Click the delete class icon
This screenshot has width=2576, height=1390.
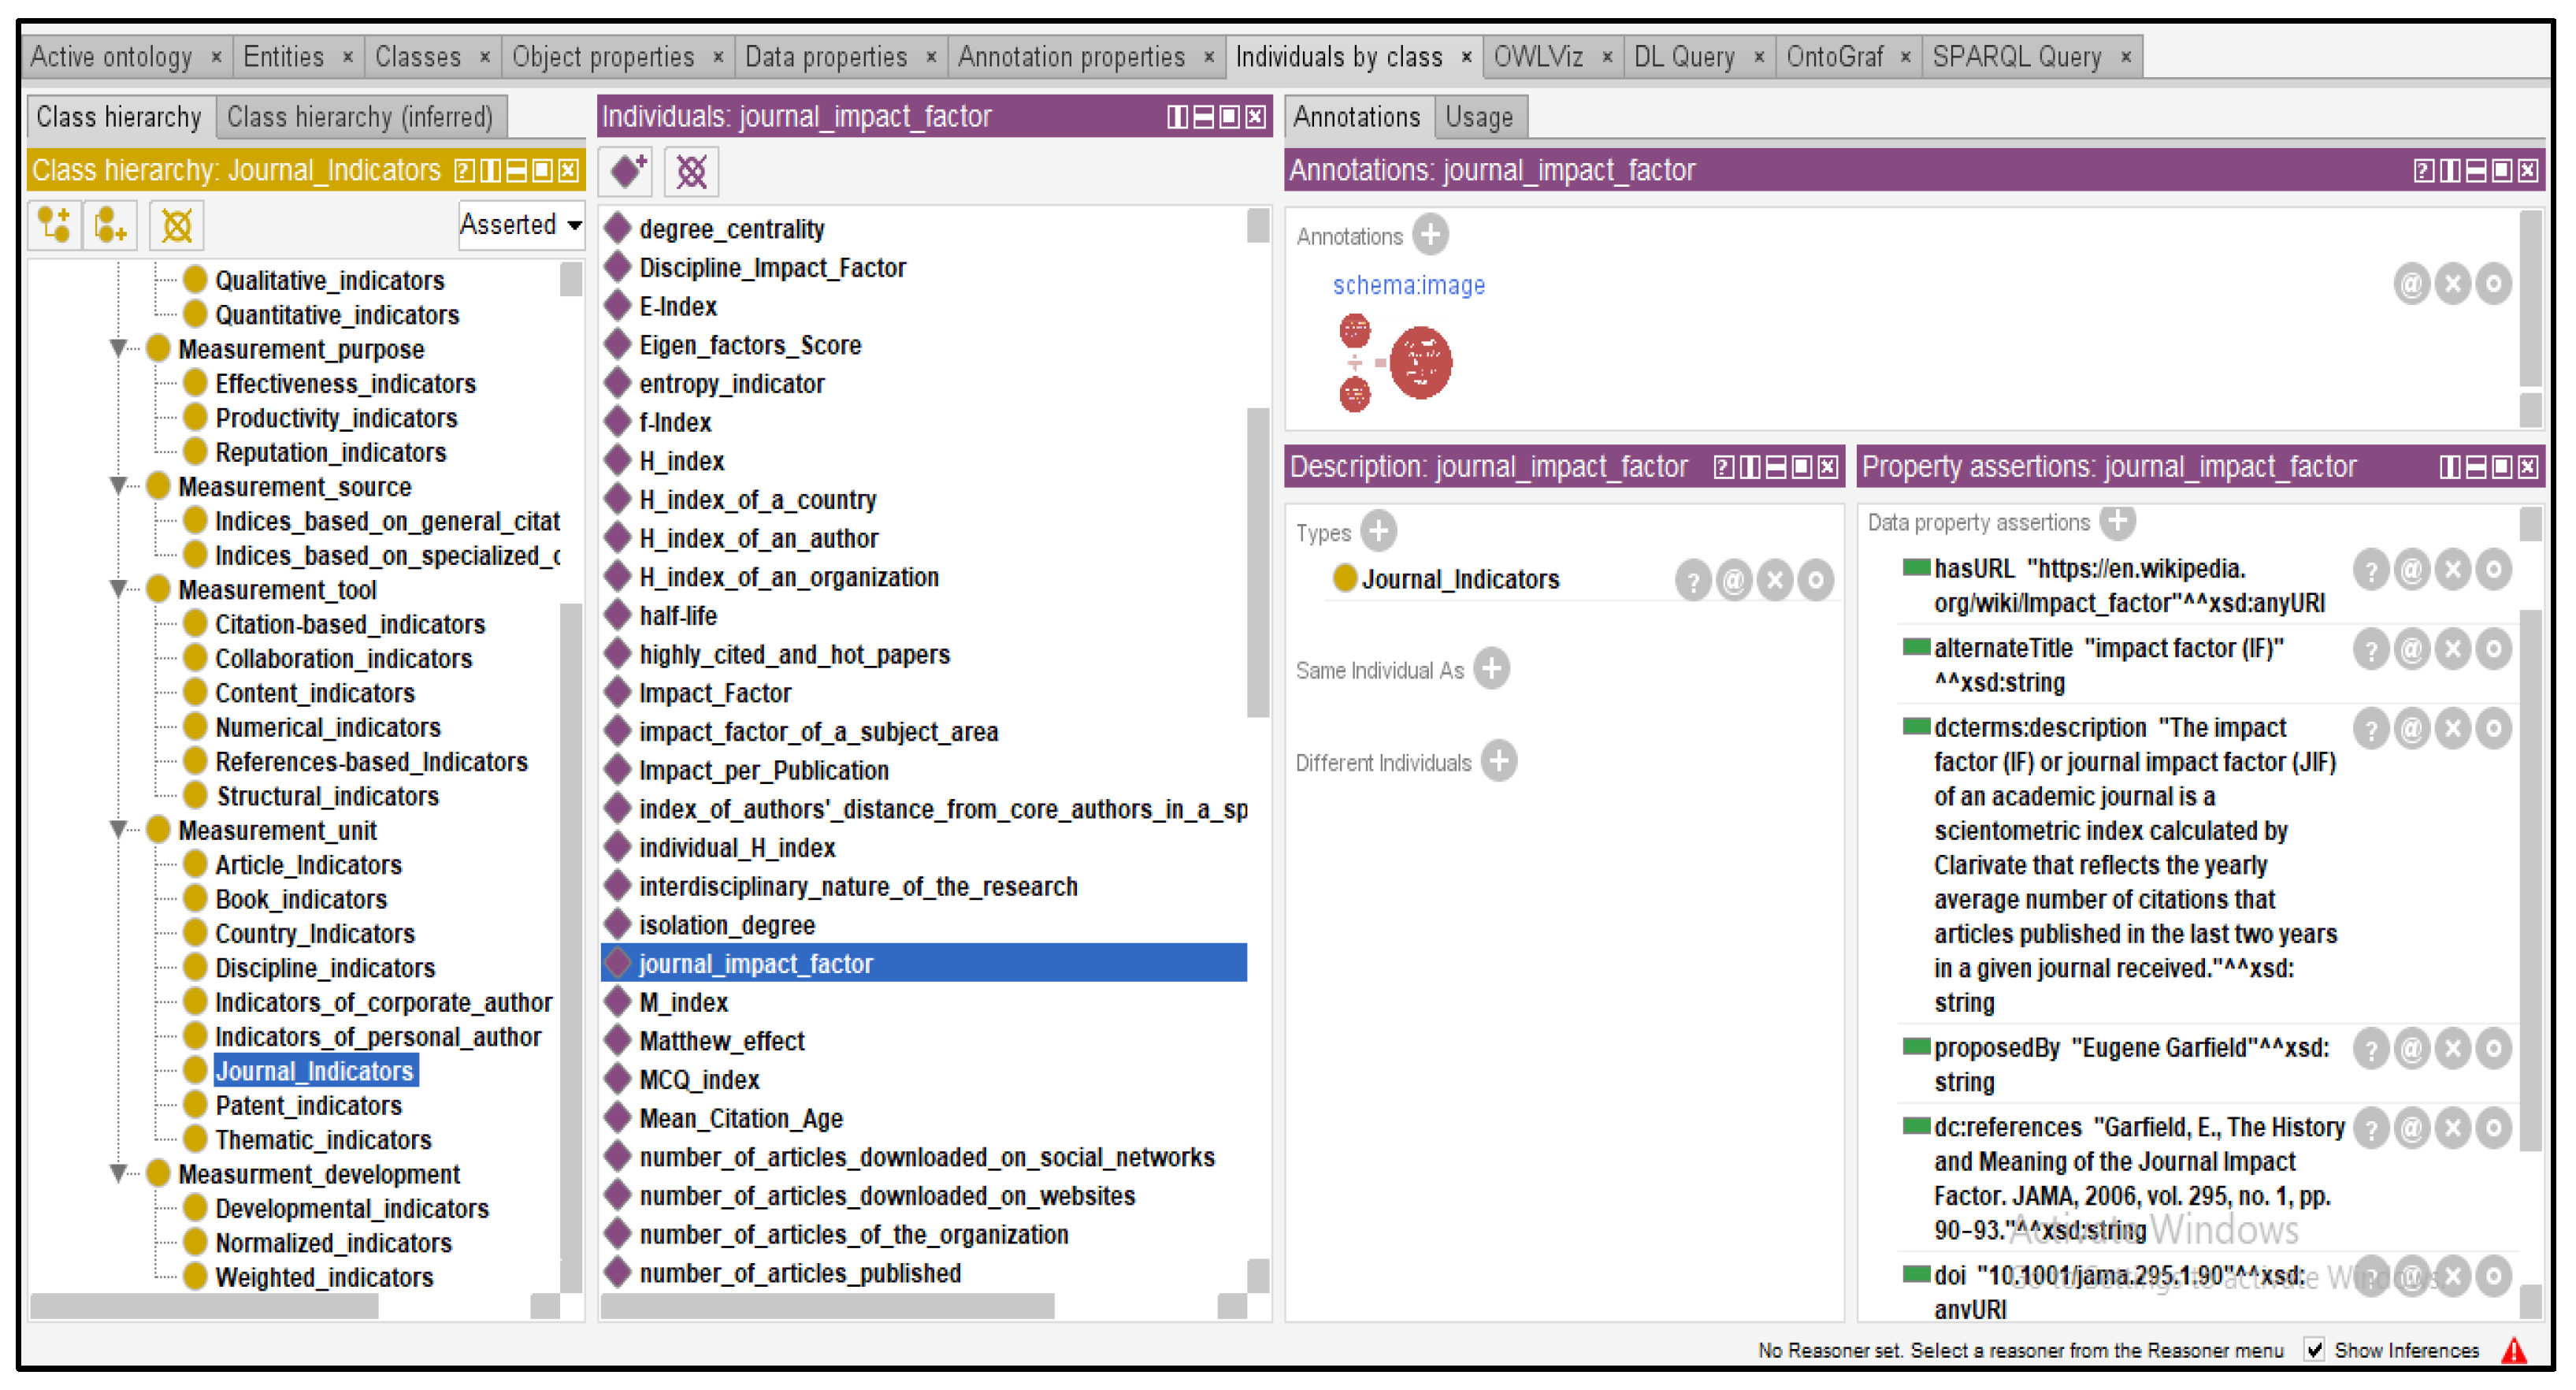(x=177, y=225)
